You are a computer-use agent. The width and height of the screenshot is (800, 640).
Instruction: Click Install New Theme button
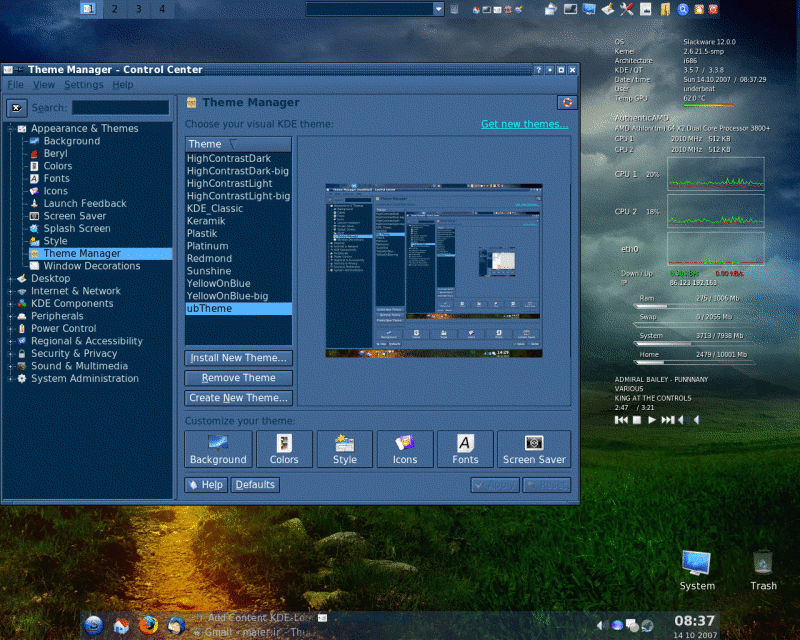238,358
